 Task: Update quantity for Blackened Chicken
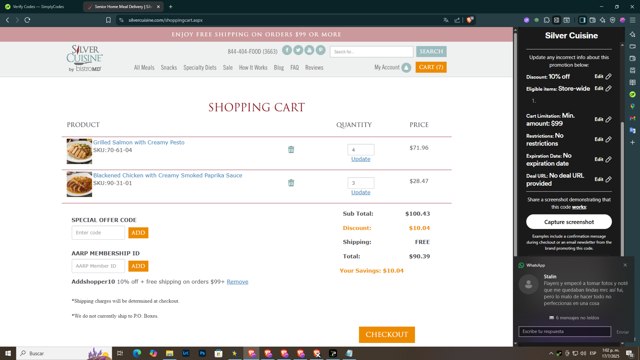[x=361, y=192]
